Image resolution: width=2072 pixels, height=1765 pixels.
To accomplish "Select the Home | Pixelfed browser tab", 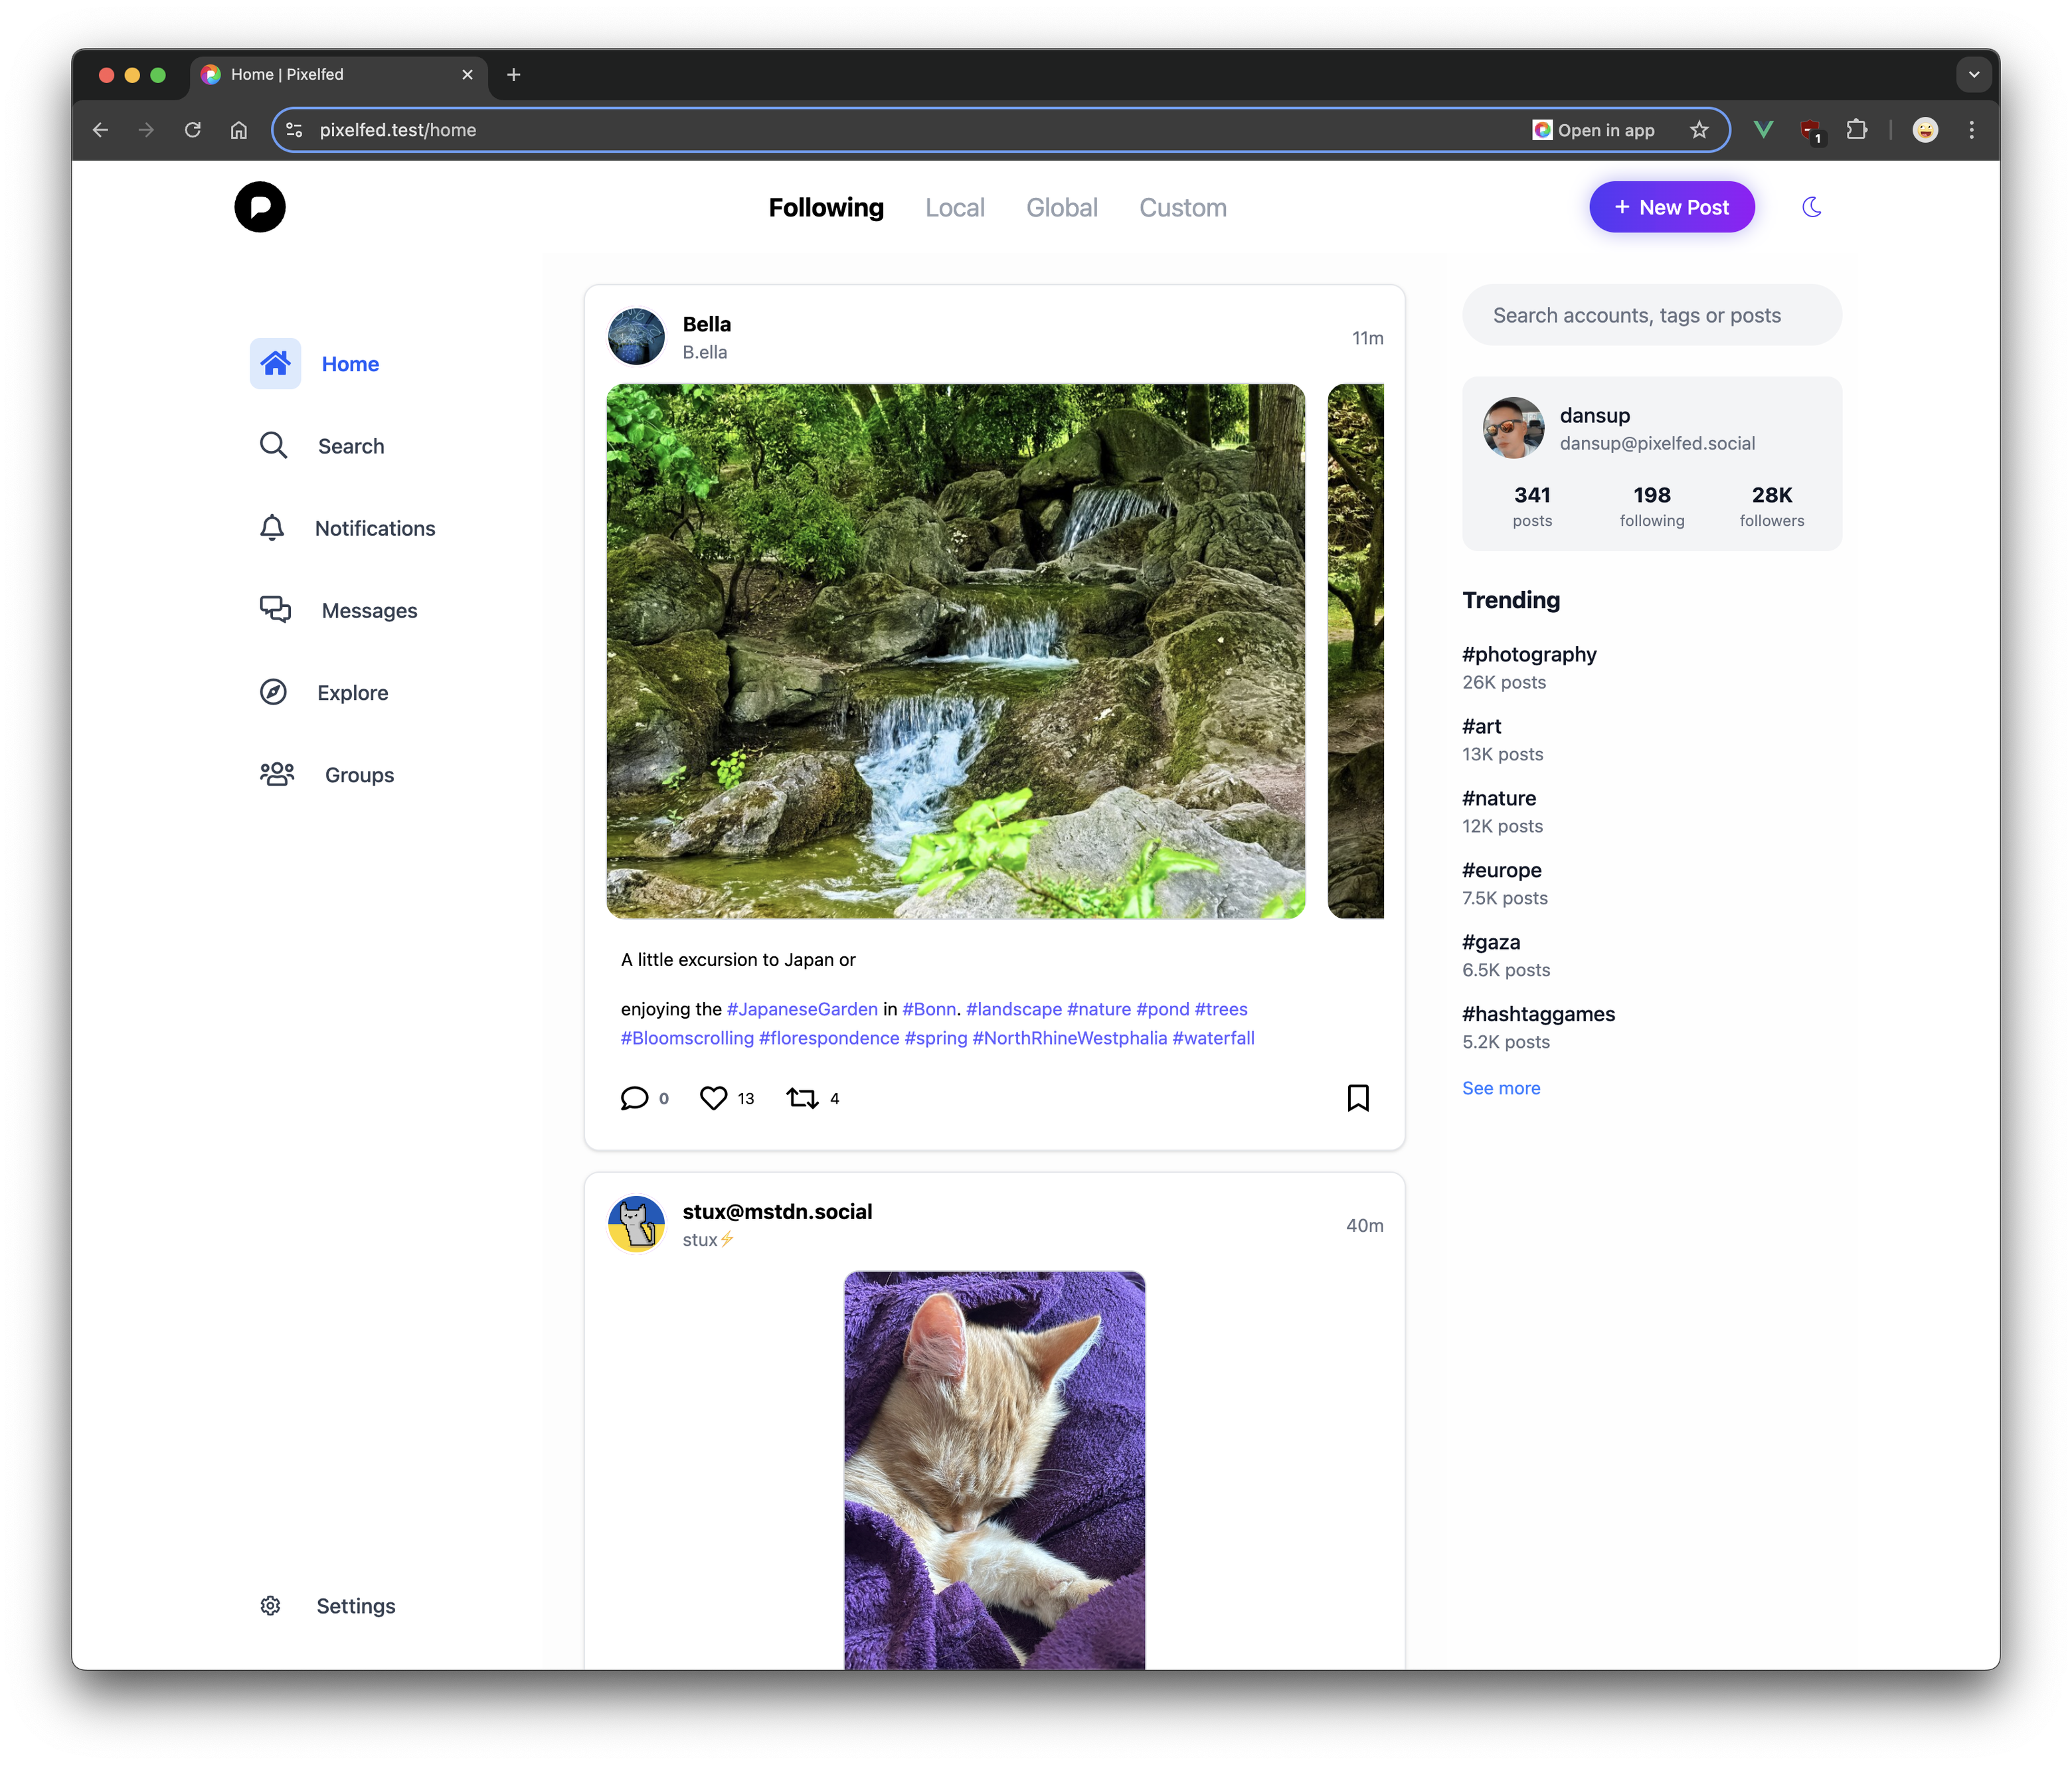I will coord(338,75).
